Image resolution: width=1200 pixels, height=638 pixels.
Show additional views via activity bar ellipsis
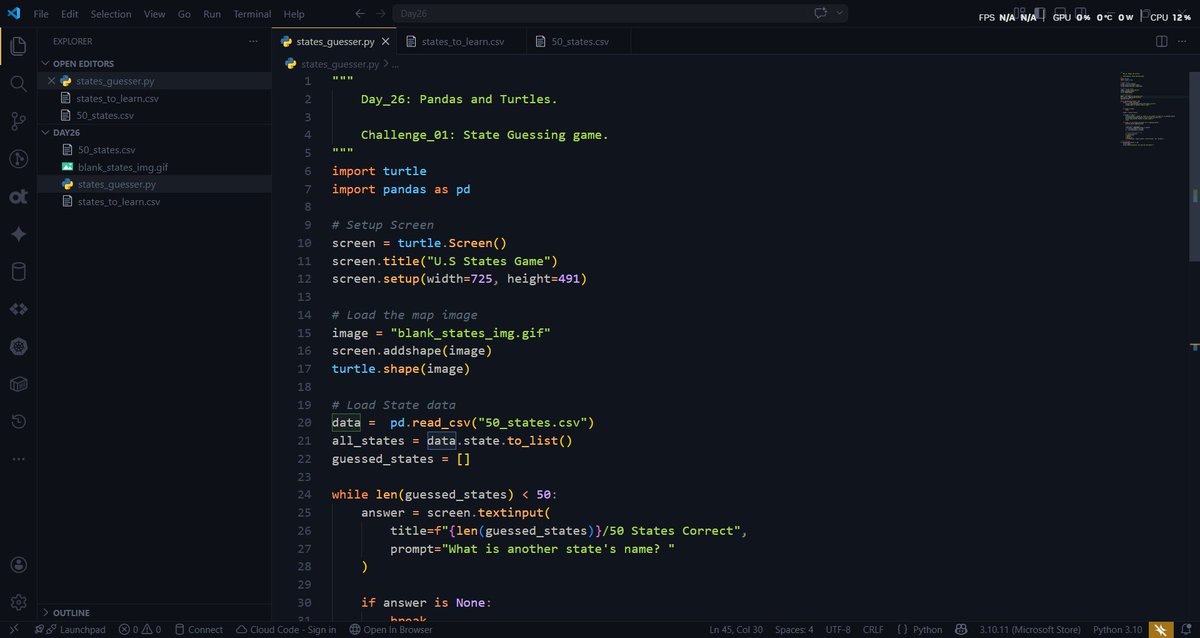[18, 458]
